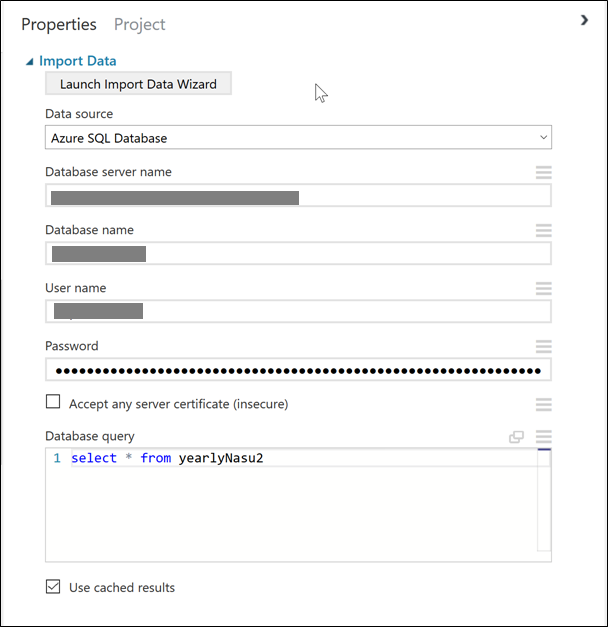Switch to the Project tab

click(x=139, y=25)
